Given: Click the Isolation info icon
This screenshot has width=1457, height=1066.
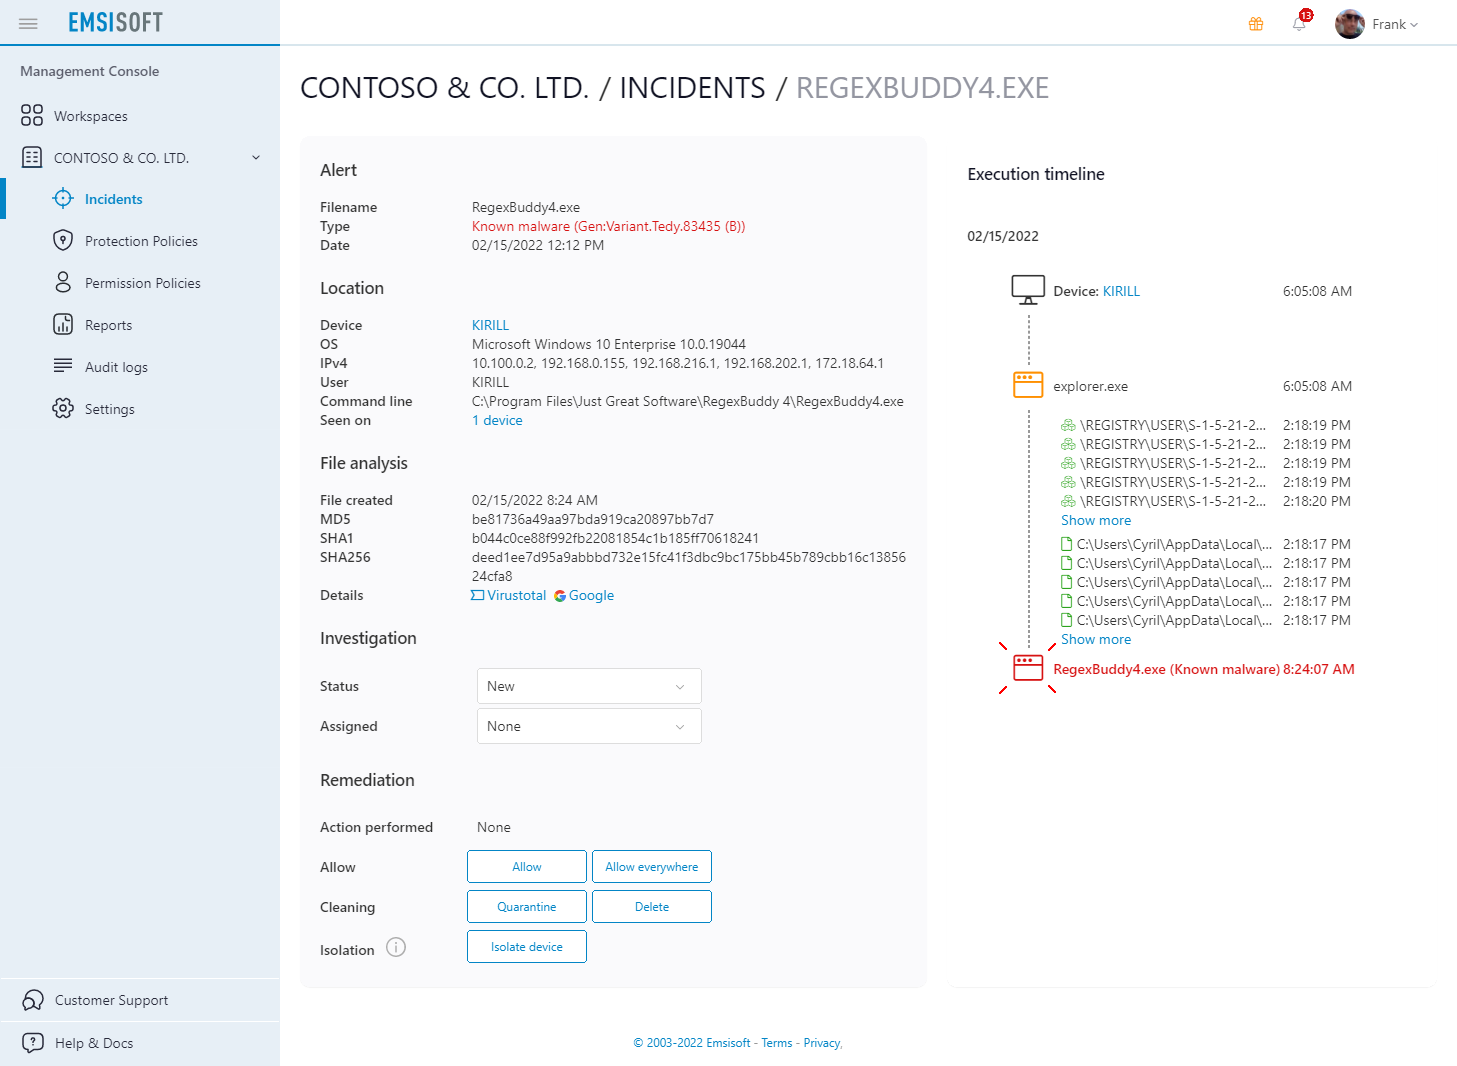Looking at the screenshot, I should (x=396, y=947).
